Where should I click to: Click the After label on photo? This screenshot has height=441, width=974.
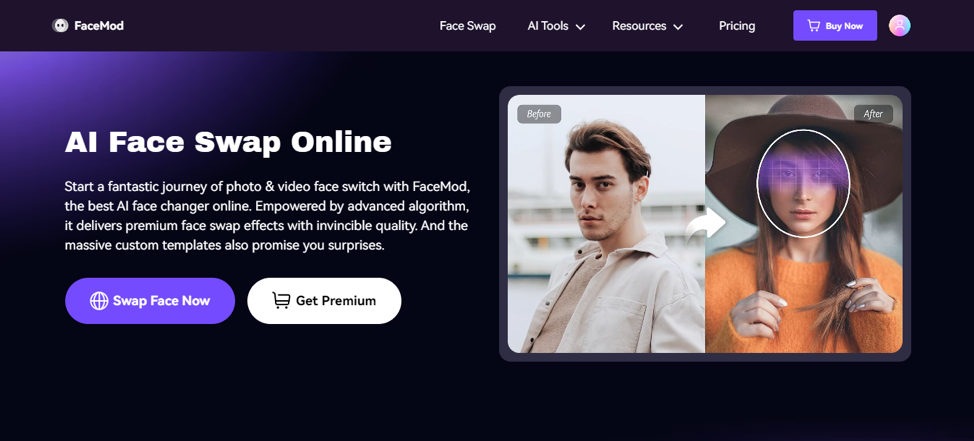873,114
